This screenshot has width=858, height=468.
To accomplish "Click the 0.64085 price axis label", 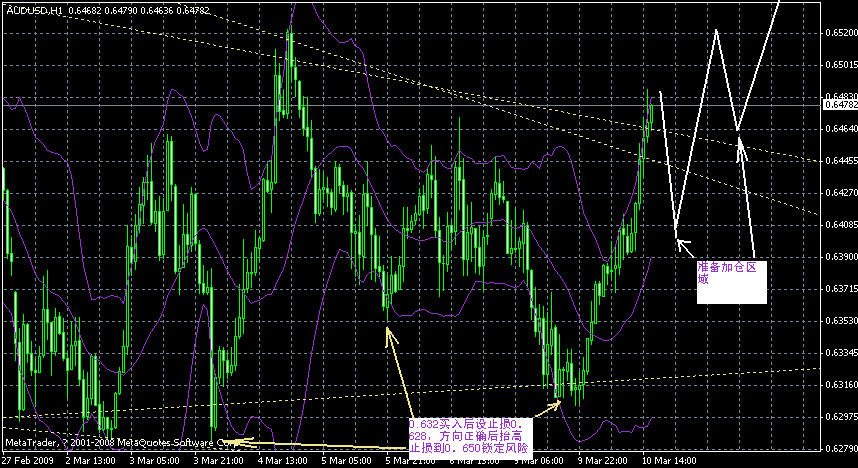I will click(x=842, y=224).
